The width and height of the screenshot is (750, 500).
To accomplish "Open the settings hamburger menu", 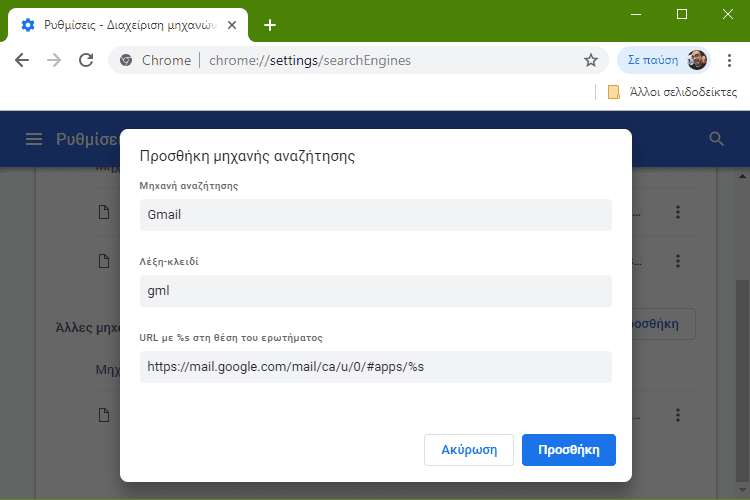I will coord(34,139).
